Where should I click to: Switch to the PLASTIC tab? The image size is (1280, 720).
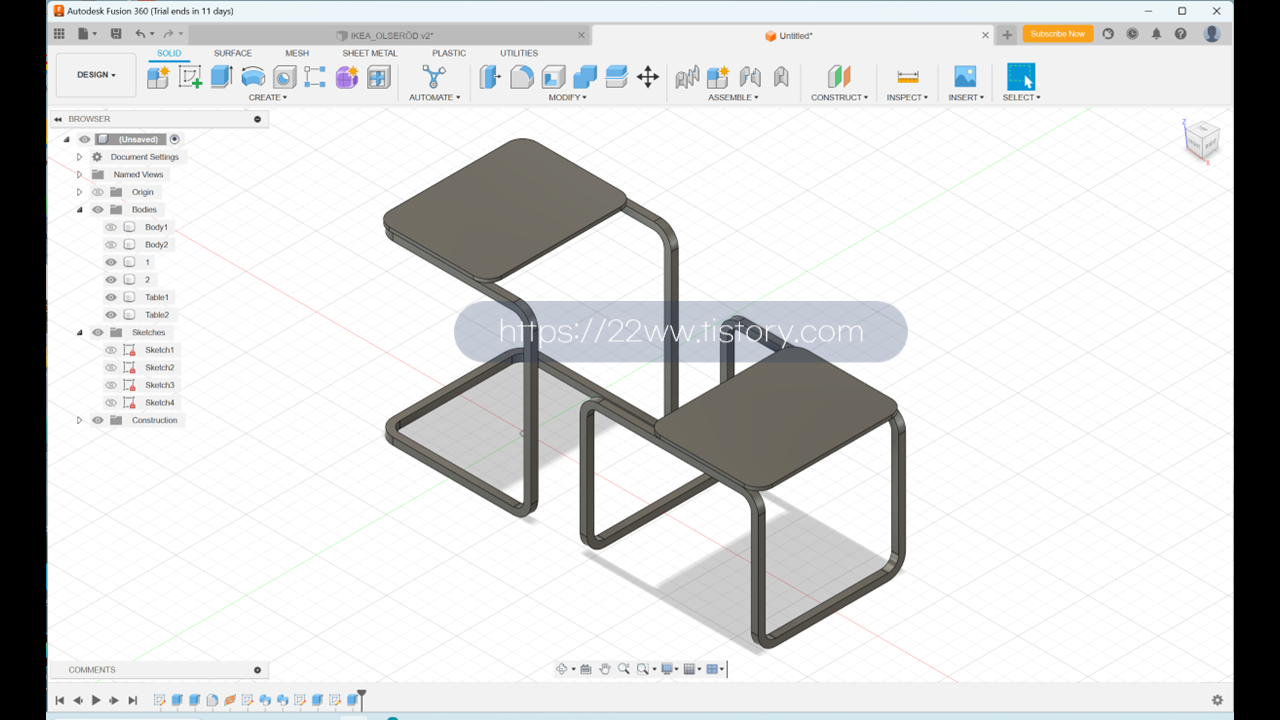coord(449,53)
